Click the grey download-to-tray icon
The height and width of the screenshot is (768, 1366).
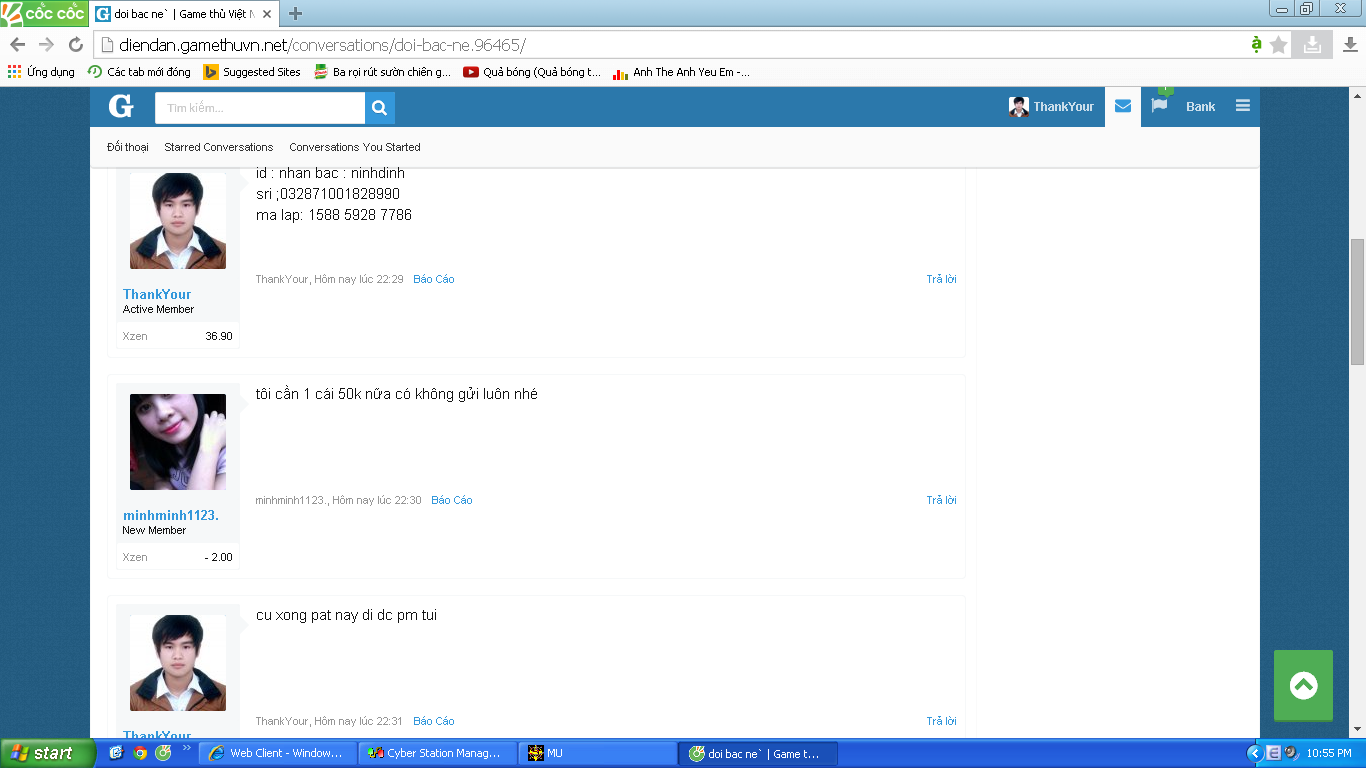[1312, 44]
